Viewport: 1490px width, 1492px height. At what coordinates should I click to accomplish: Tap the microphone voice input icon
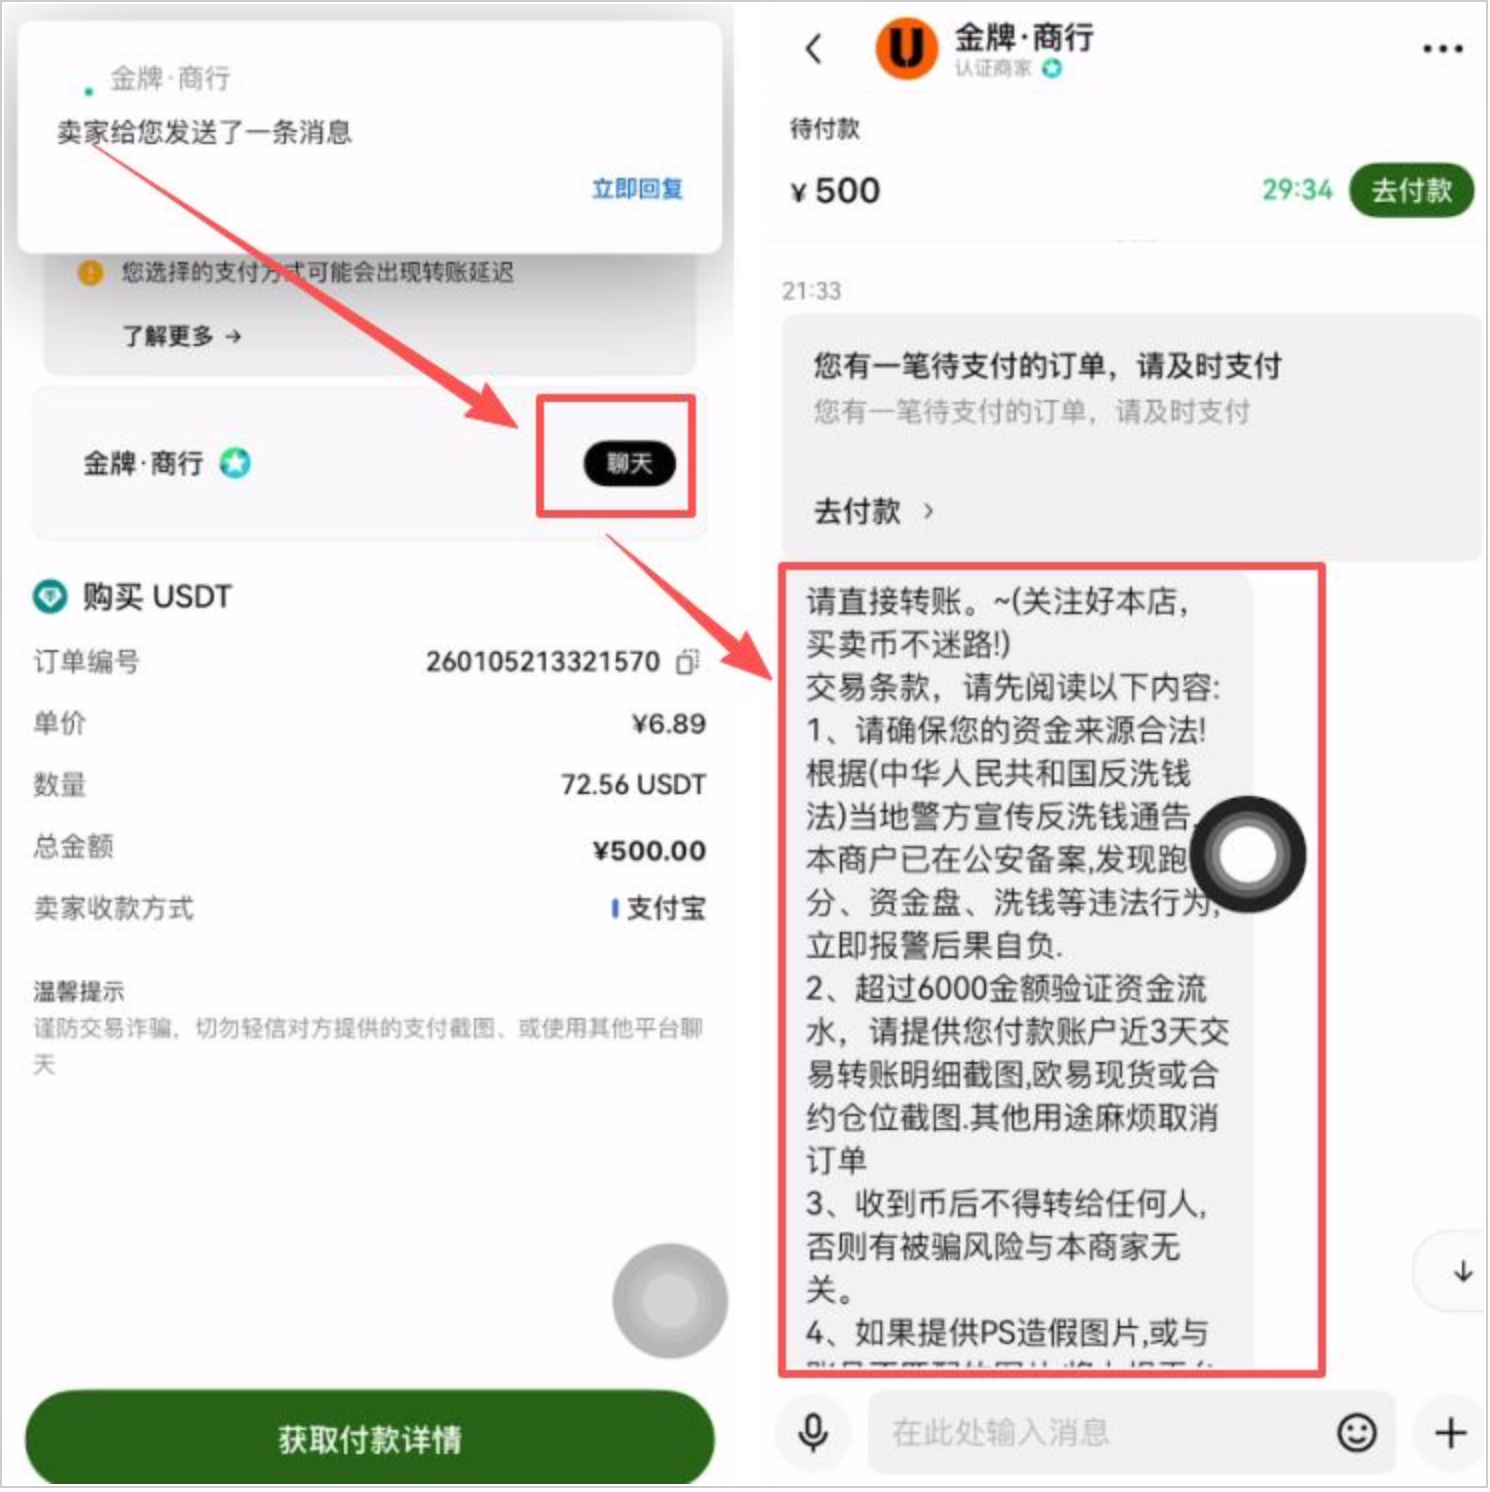(813, 1432)
